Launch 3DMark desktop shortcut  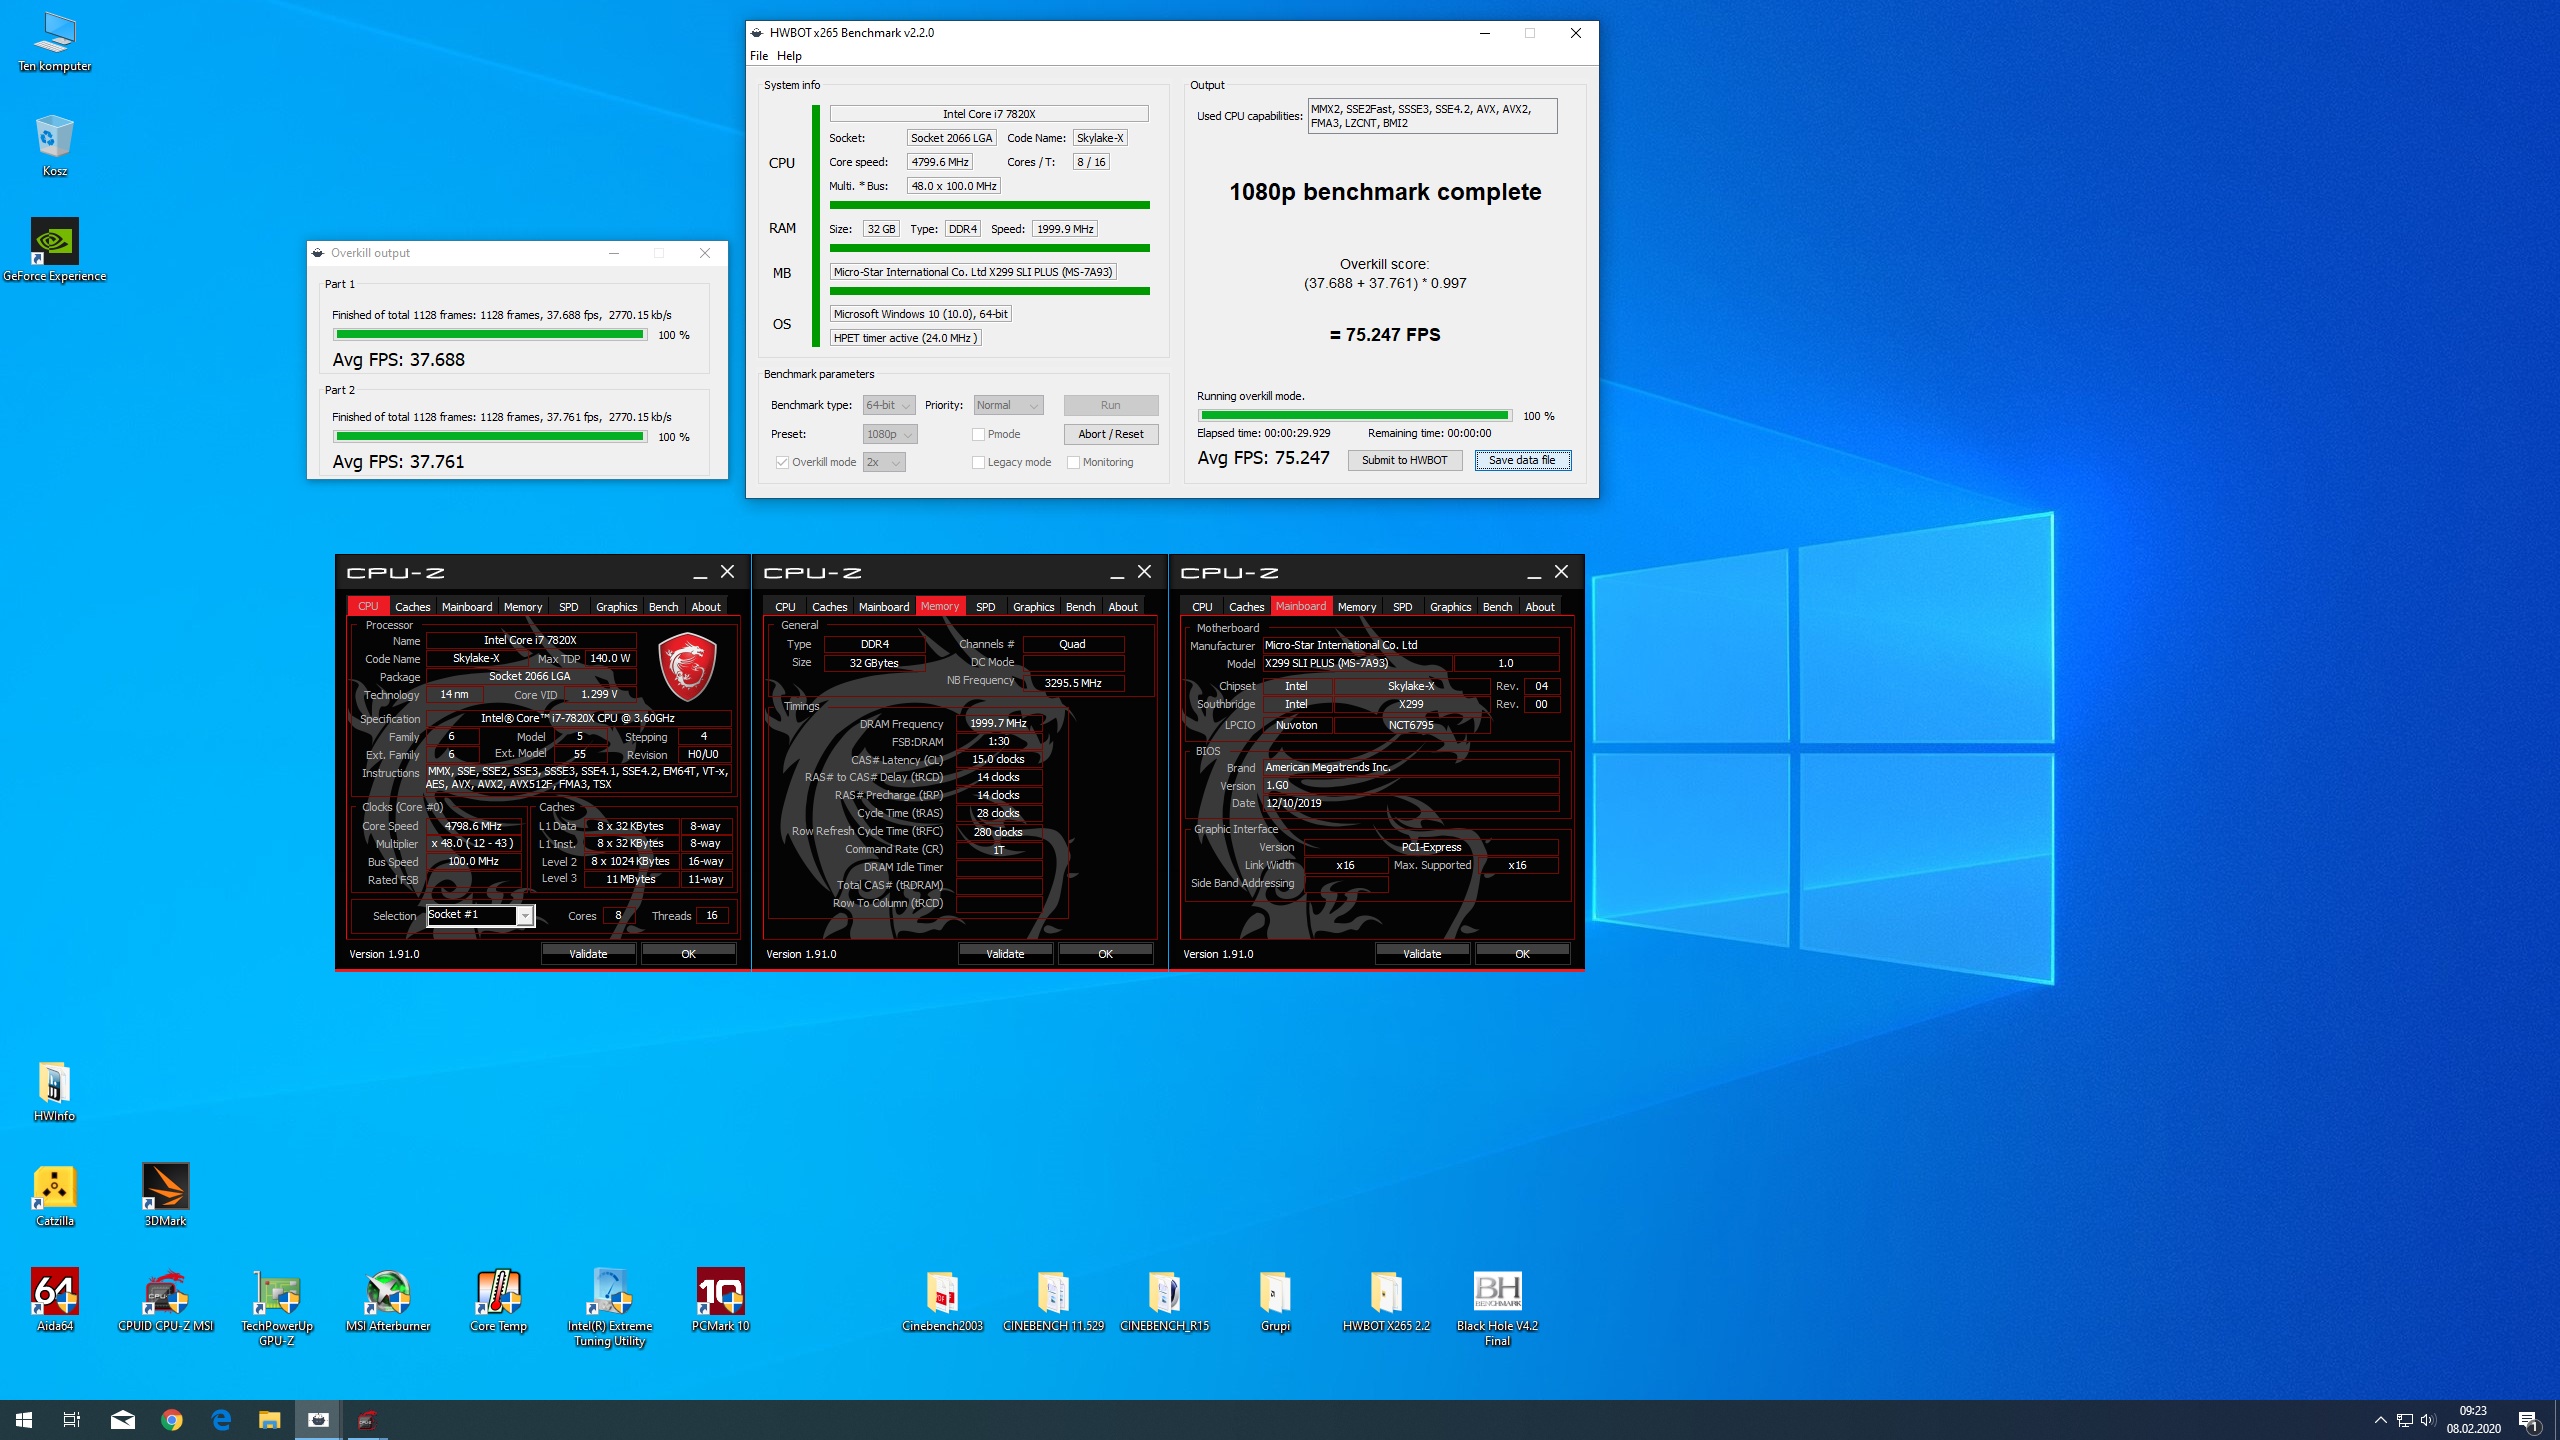(x=165, y=1196)
